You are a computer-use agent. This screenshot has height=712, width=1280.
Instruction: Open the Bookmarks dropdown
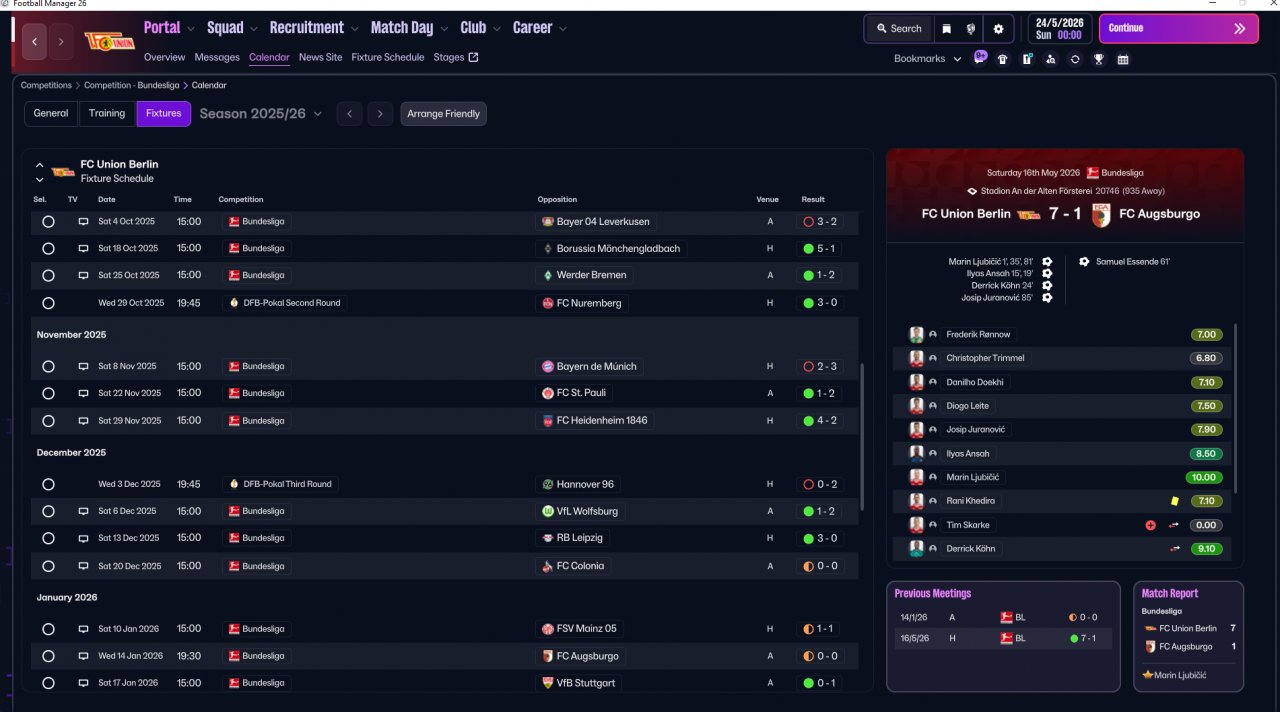tap(927, 59)
